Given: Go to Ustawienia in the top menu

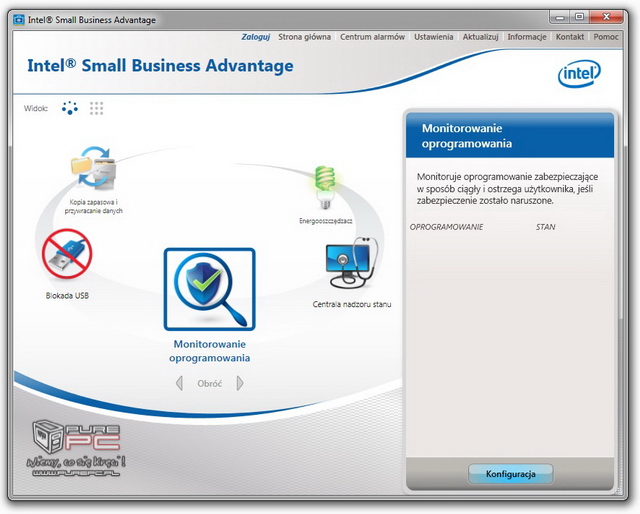Looking at the screenshot, I should tap(433, 37).
